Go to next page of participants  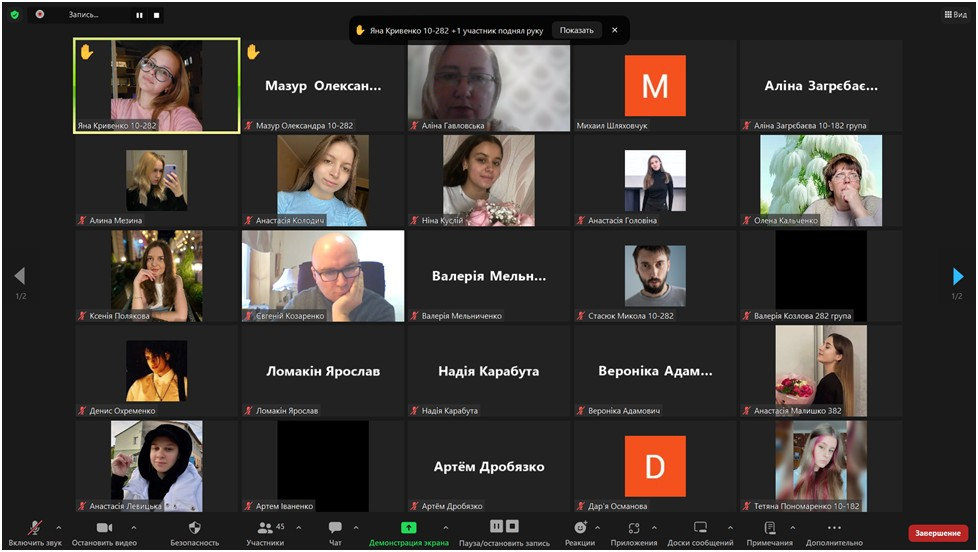958,276
